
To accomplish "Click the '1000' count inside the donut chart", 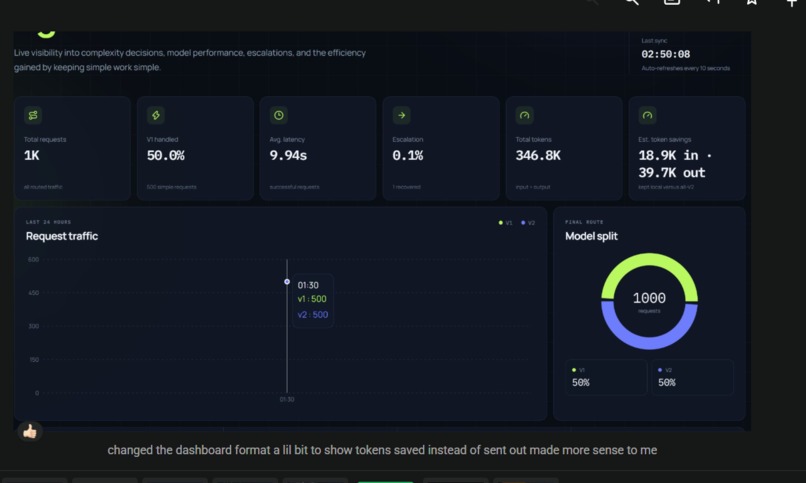I will (649, 298).
